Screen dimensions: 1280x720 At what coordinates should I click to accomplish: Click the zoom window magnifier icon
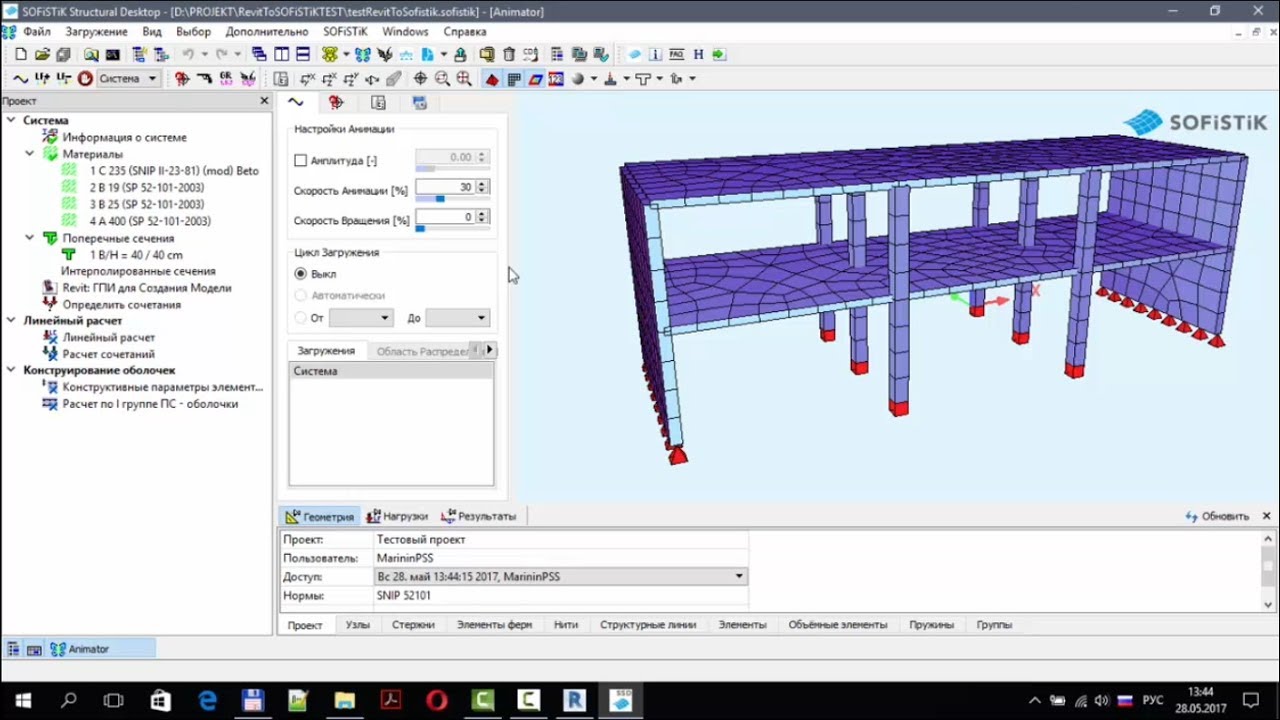point(464,79)
